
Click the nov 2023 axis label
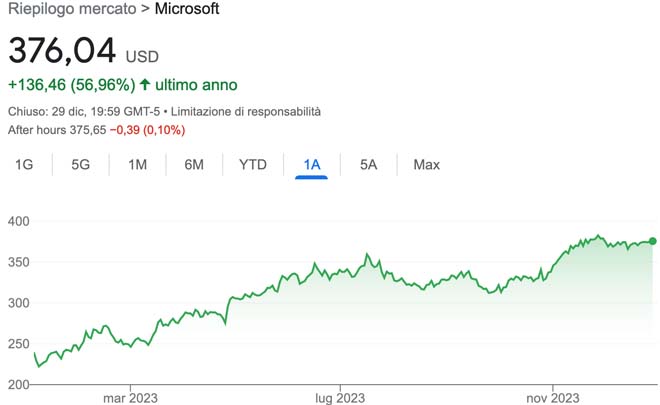(x=552, y=397)
